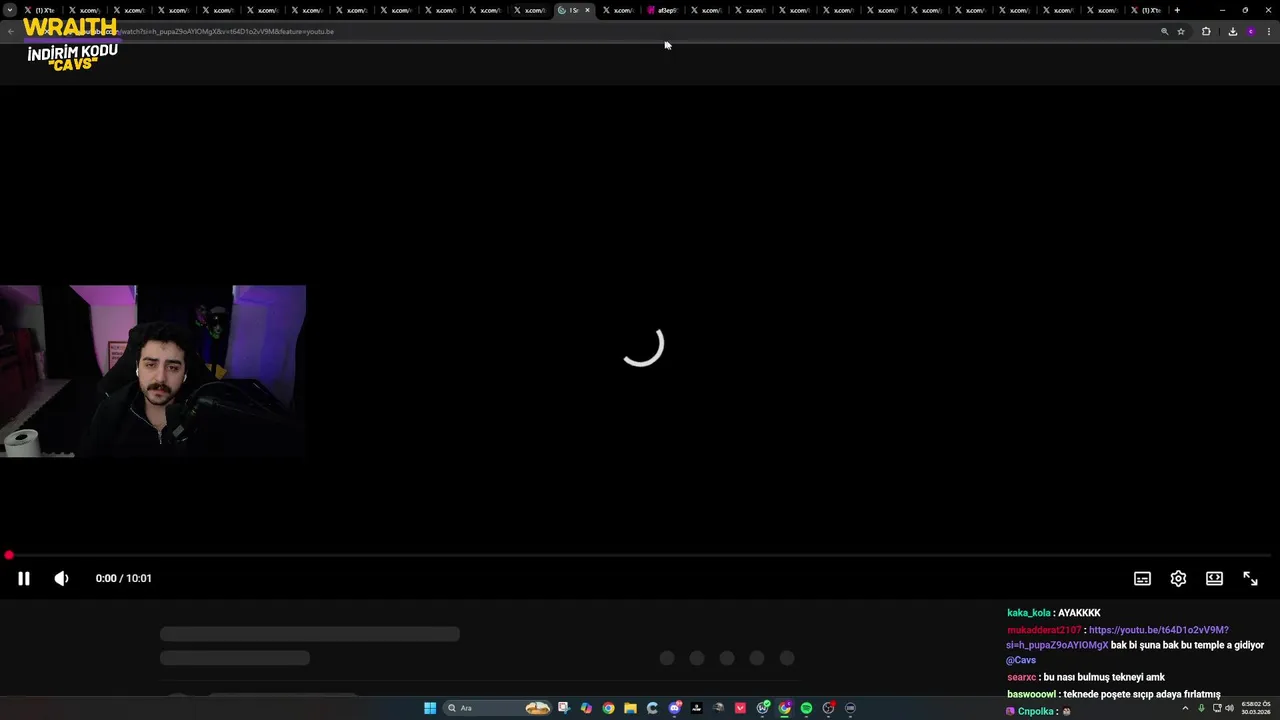The image size is (1280, 720).
Task: Open Spotify from the taskbar
Action: pos(807,708)
